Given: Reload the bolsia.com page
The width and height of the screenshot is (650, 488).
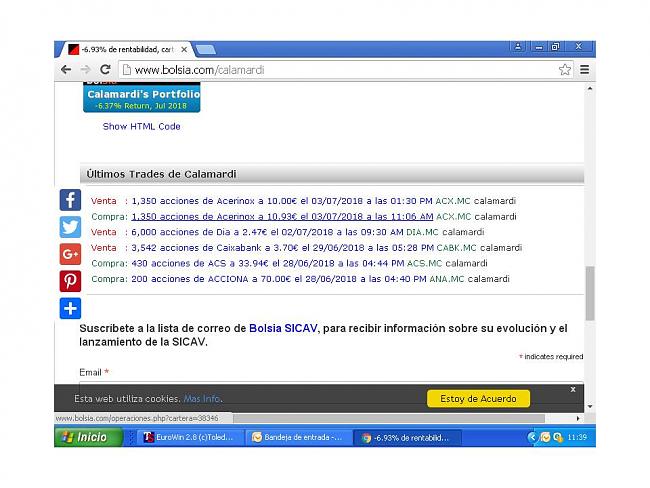Looking at the screenshot, I should click(105, 70).
